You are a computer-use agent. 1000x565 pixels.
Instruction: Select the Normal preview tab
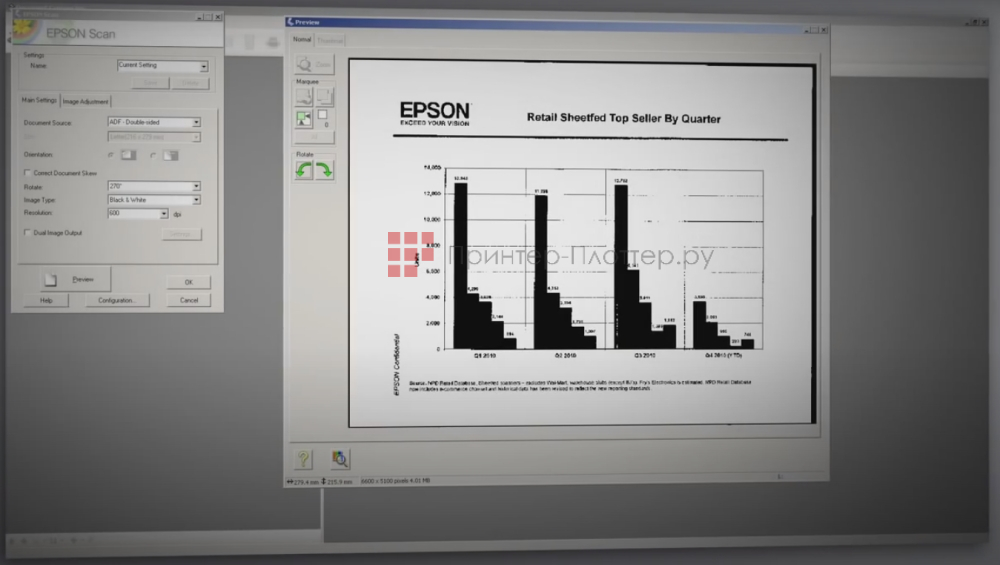pos(302,40)
